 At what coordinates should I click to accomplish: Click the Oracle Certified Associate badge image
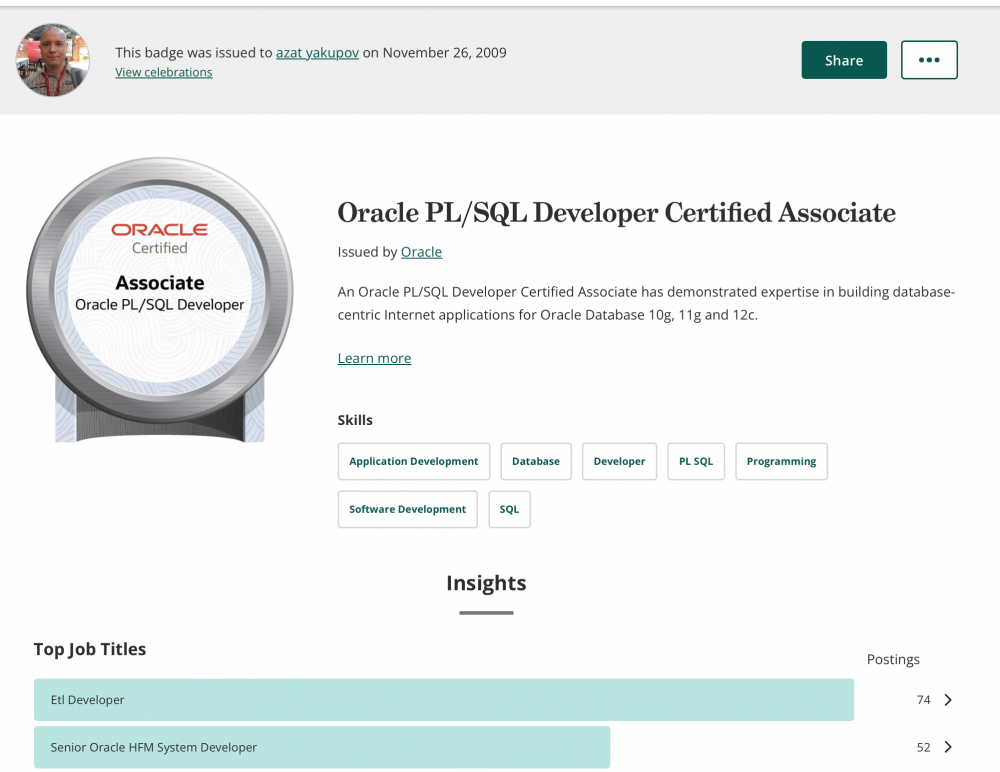click(x=160, y=298)
